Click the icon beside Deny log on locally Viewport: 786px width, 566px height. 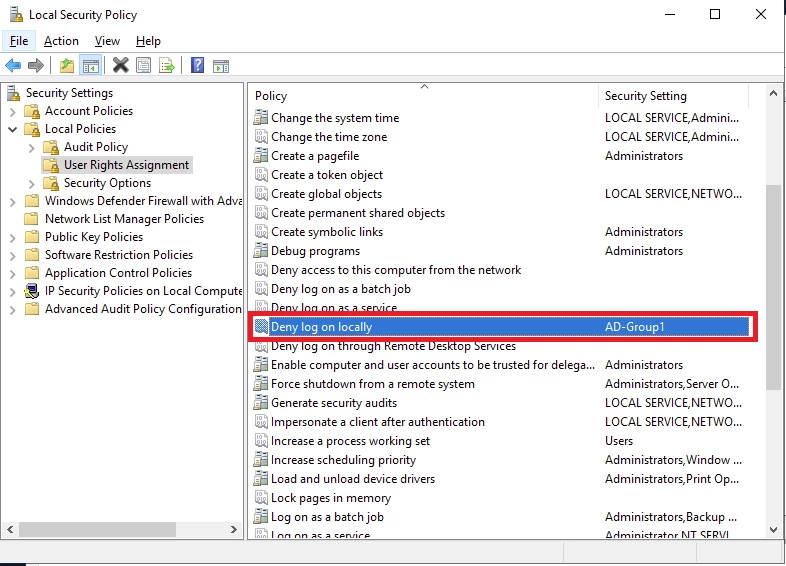point(261,327)
